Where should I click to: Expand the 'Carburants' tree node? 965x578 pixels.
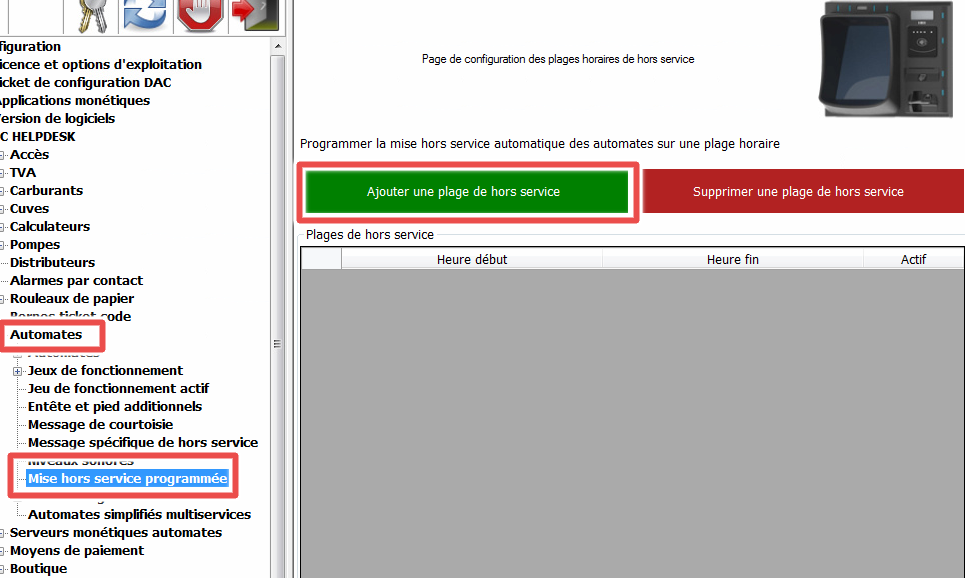click(x=3, y=191)
